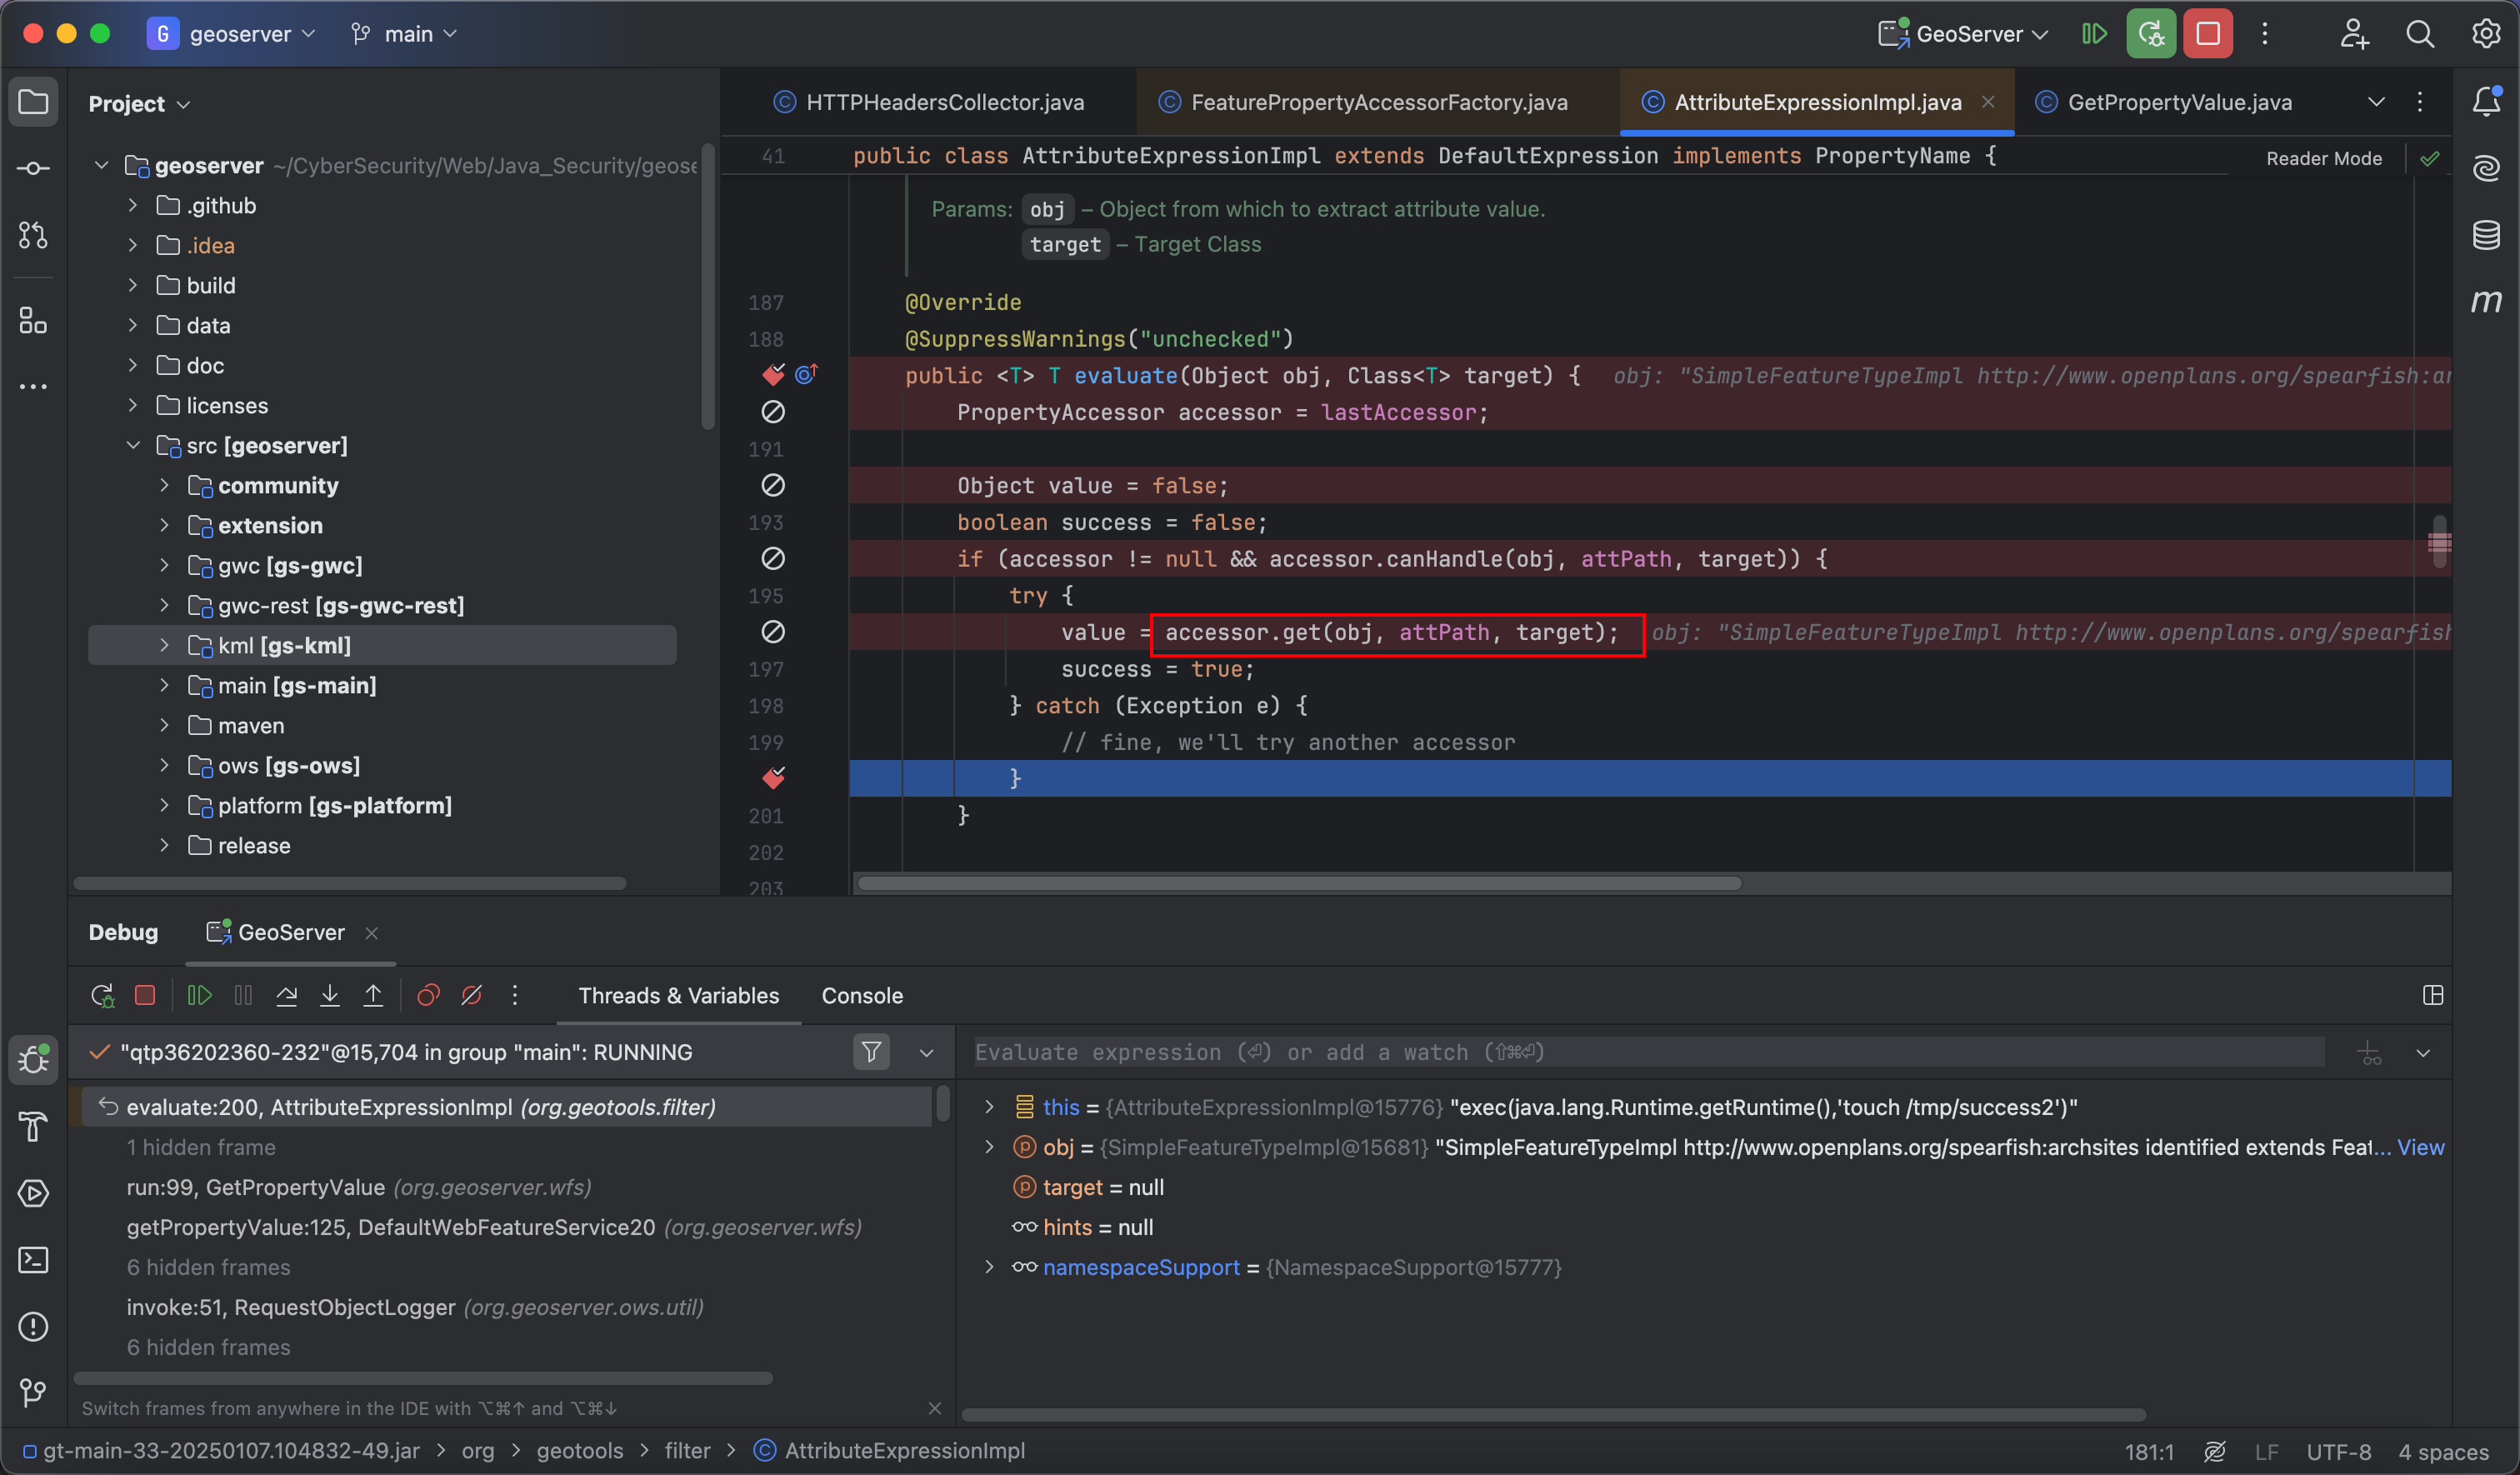Image resolution: width=2520 pixels, height=1475 pixels.
Task: Toggle disabled breakpoint on line 192
Action: pyautogui.click(x=773, y=485)
